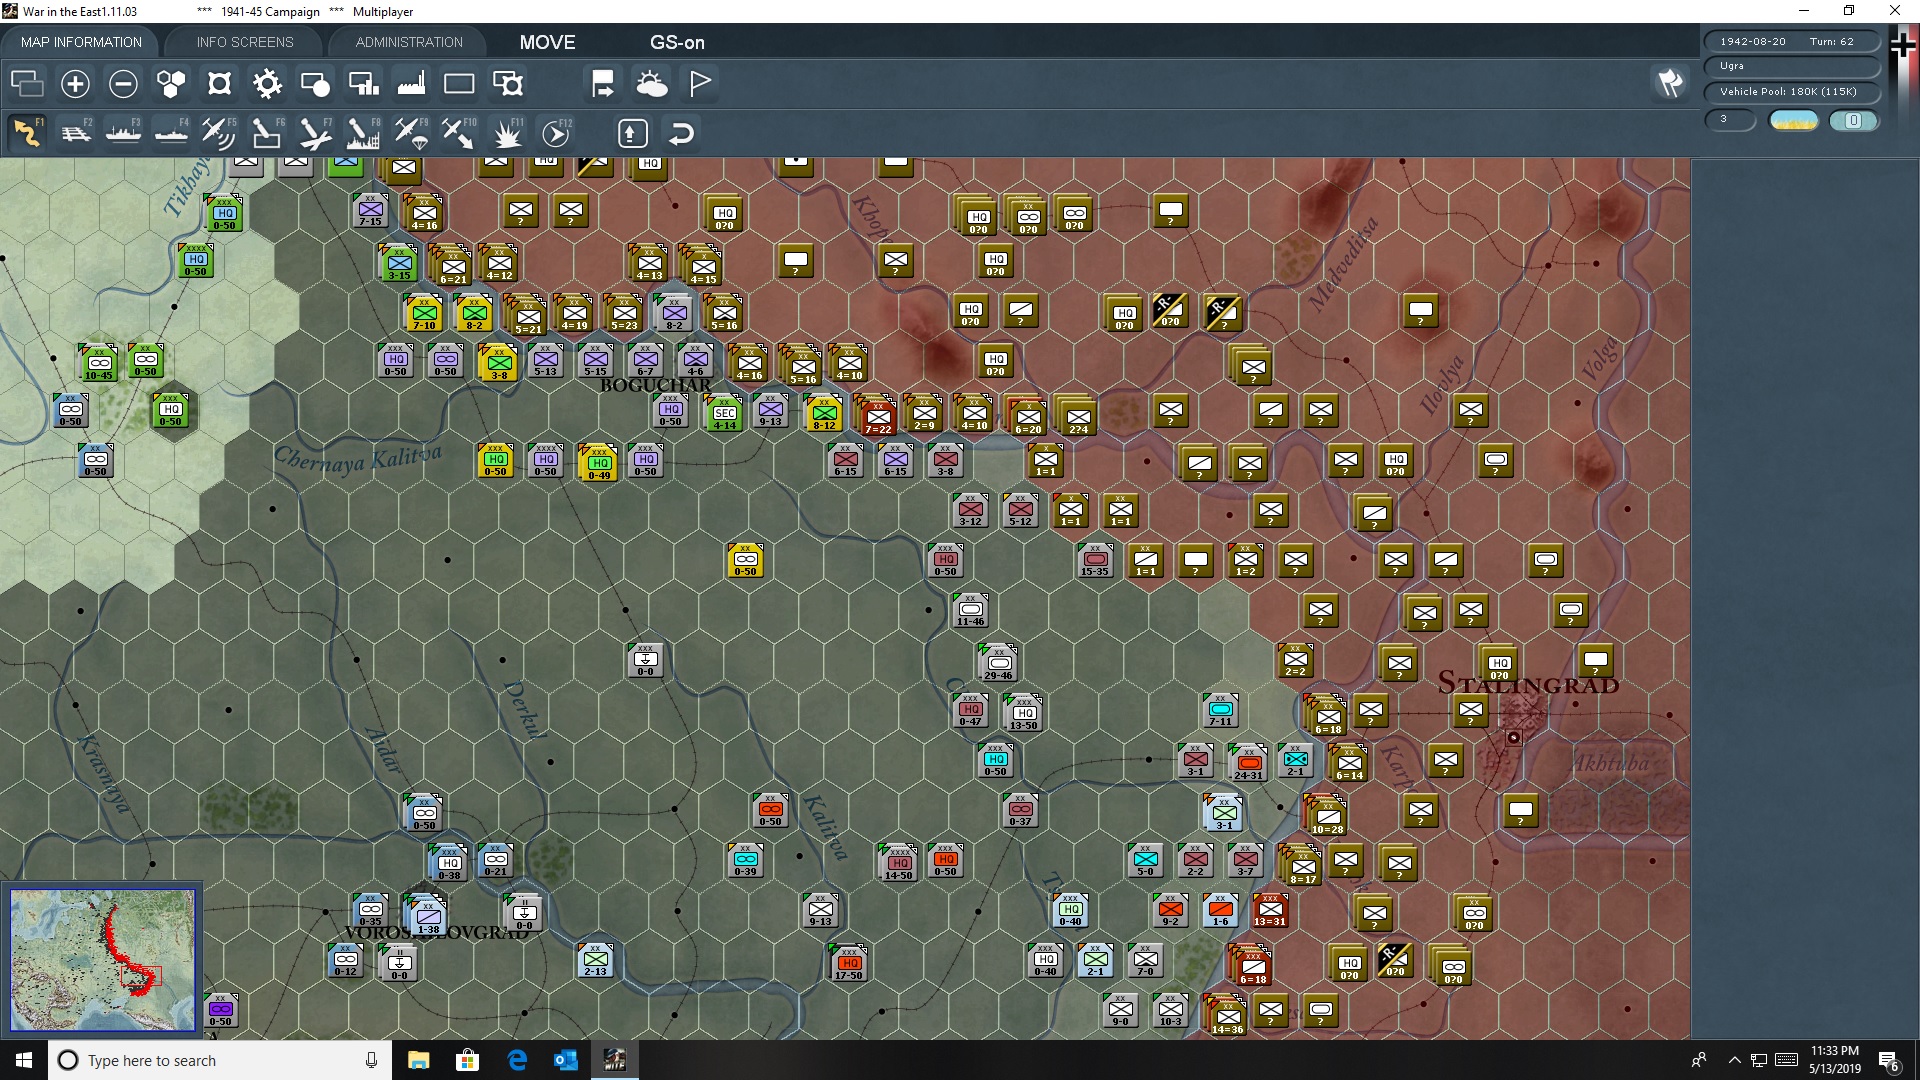Select the F11 explosion mode icon
This screenshot has height=1080, width=1920.
[x=507, y=132]
